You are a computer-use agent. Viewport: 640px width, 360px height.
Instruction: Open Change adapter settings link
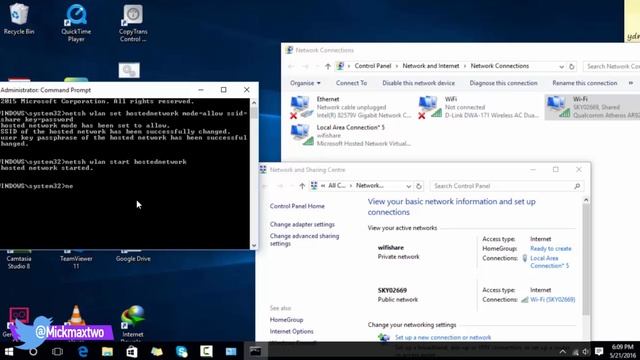click(302, 224)
